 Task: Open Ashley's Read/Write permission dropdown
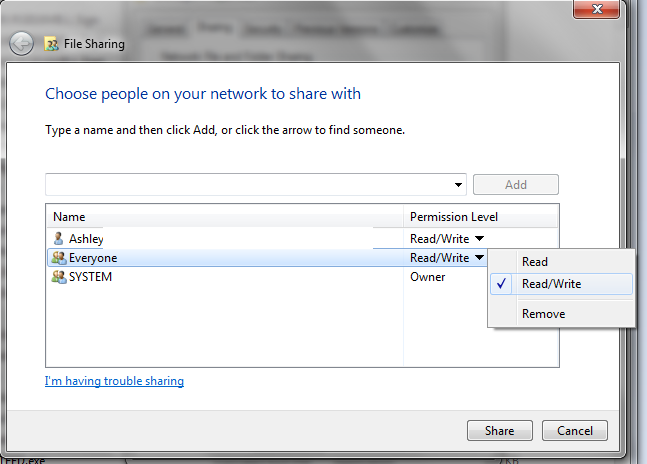(x=479, y=239)
